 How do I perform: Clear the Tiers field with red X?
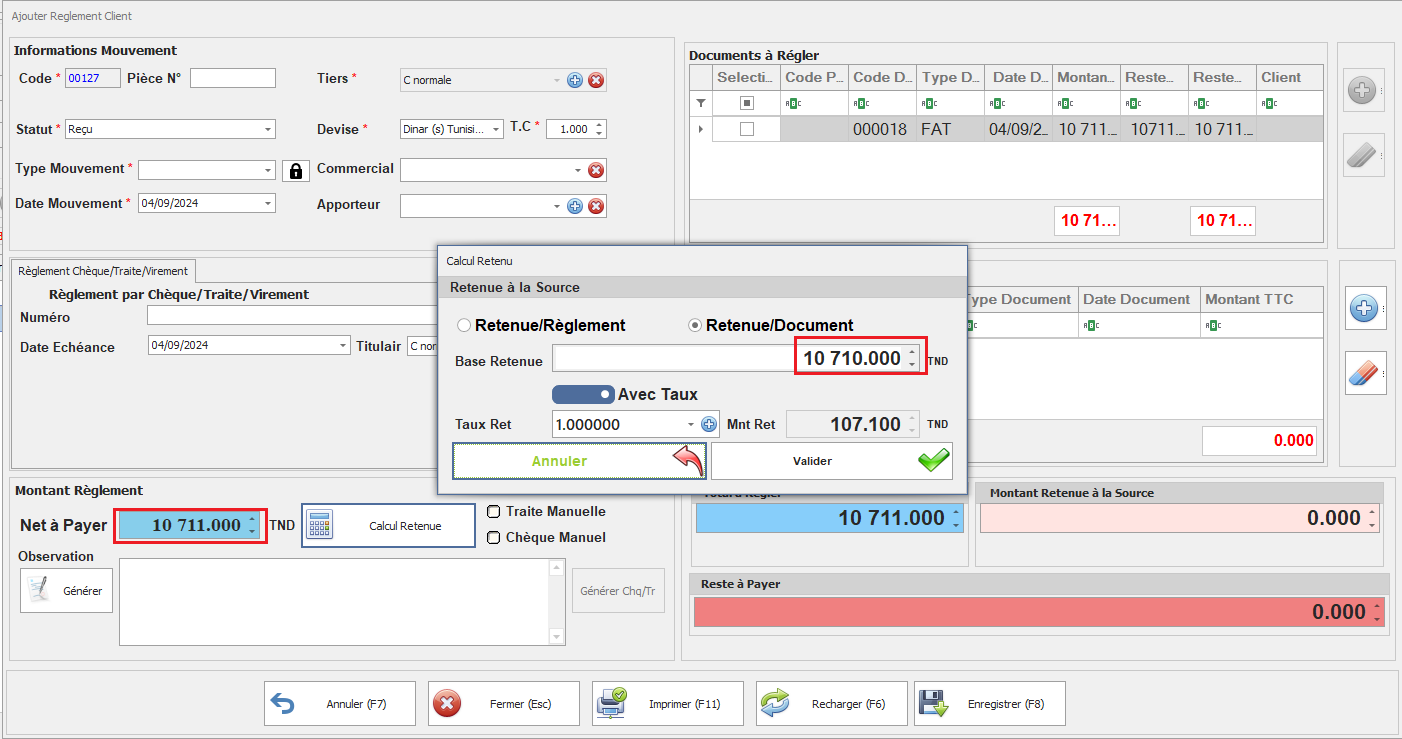(596, 80)
